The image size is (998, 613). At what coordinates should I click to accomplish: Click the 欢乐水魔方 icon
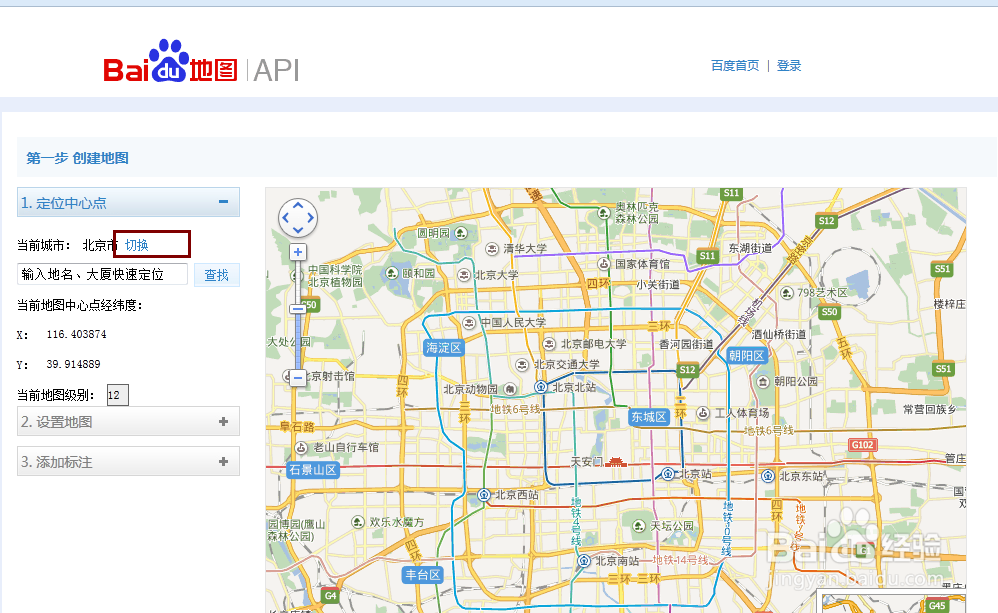[x=358, y=522]
